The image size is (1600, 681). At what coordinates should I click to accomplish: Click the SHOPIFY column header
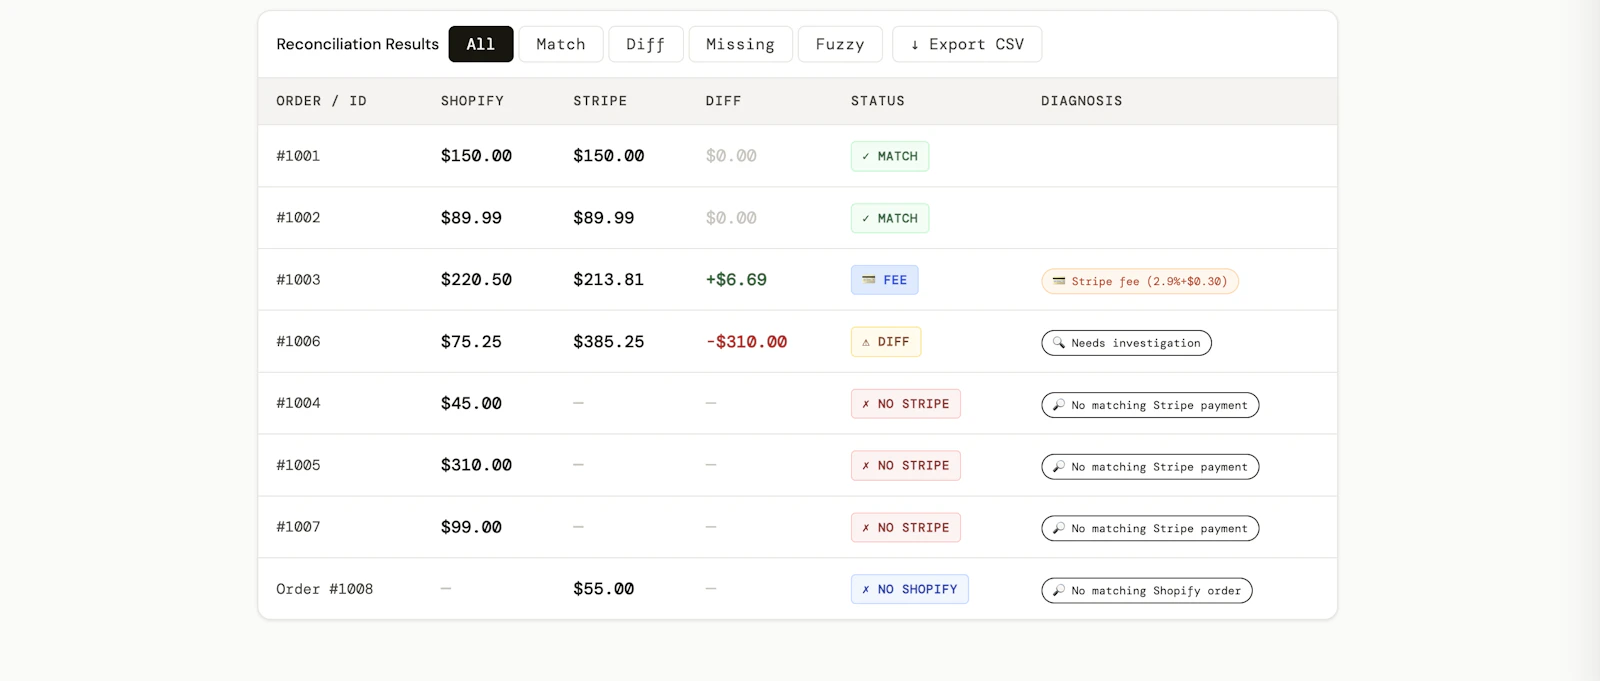coord(473,101)
